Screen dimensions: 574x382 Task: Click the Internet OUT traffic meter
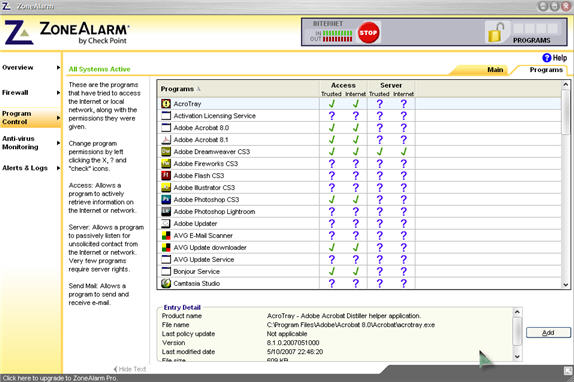coord(337,39)
